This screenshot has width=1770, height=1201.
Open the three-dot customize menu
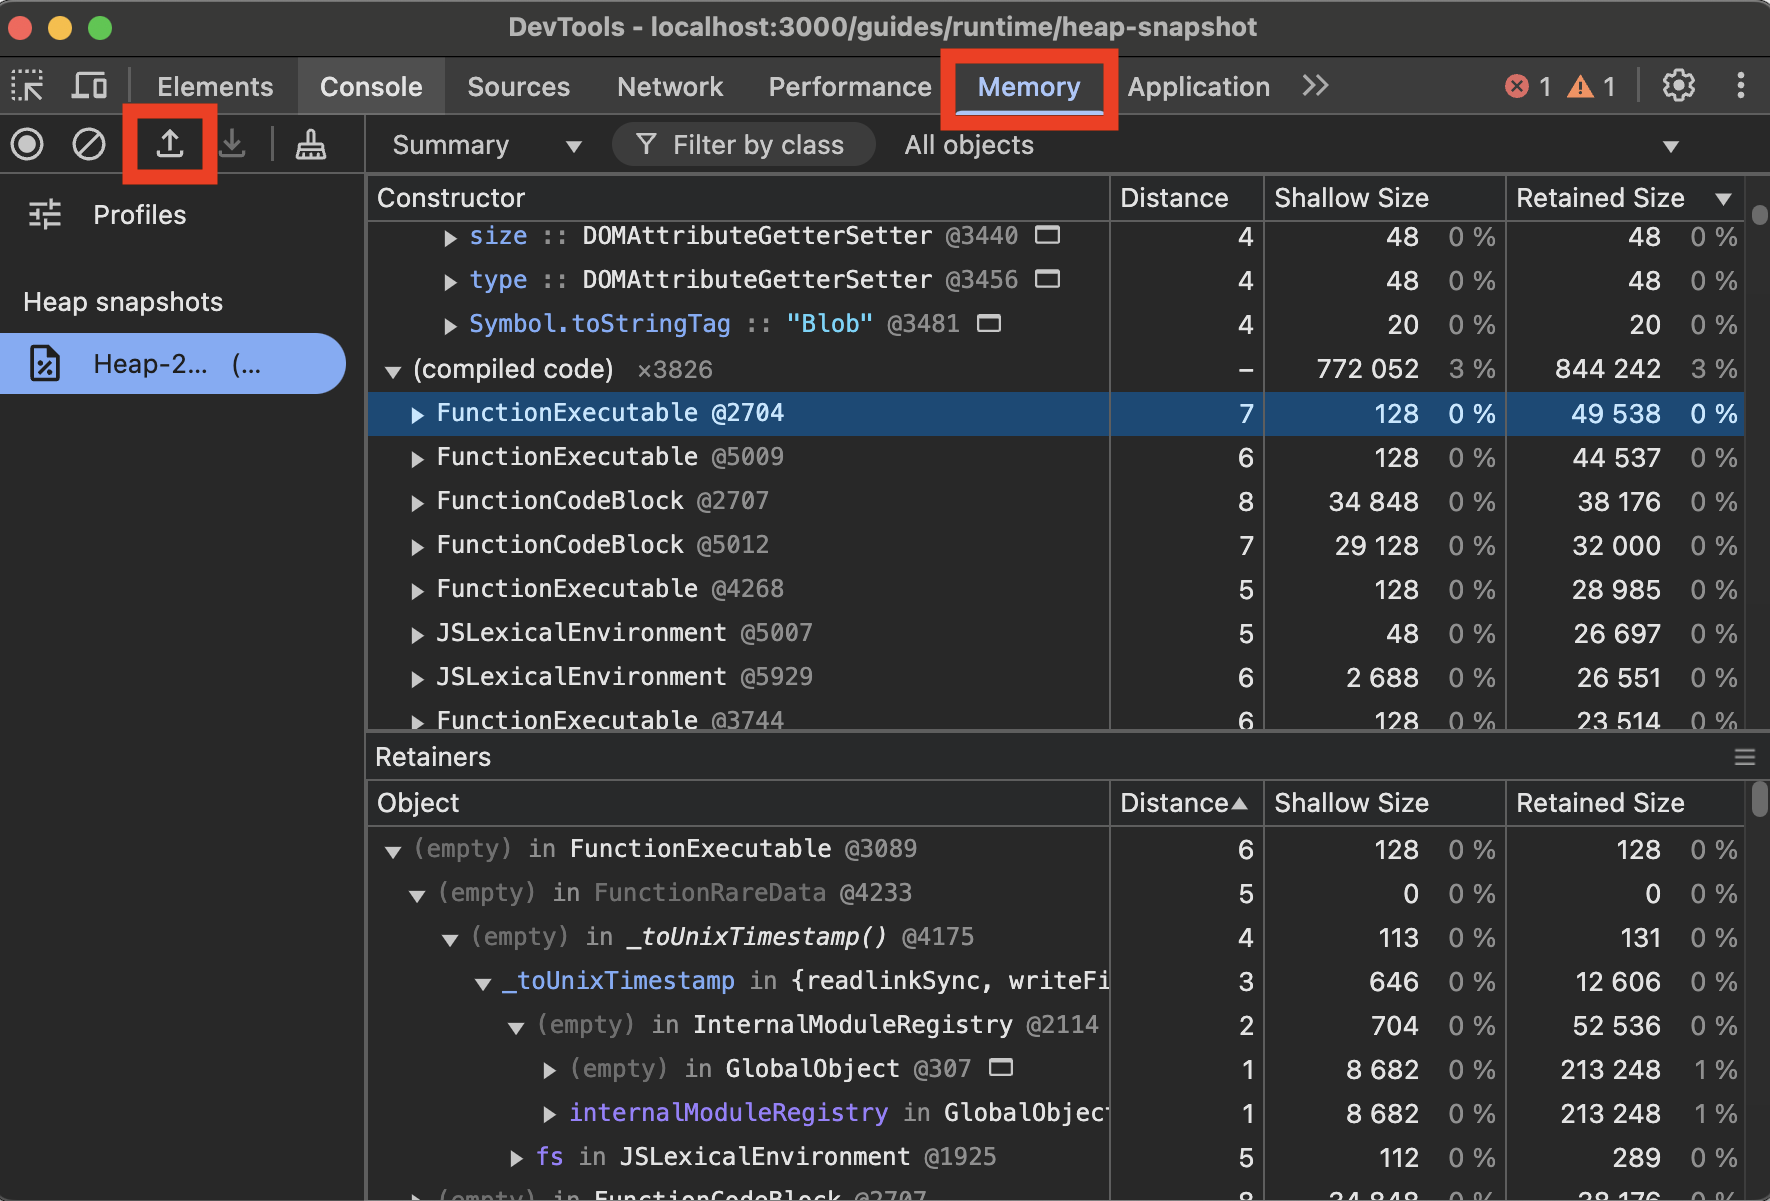pyautogui.click(x=1741, y=85)
